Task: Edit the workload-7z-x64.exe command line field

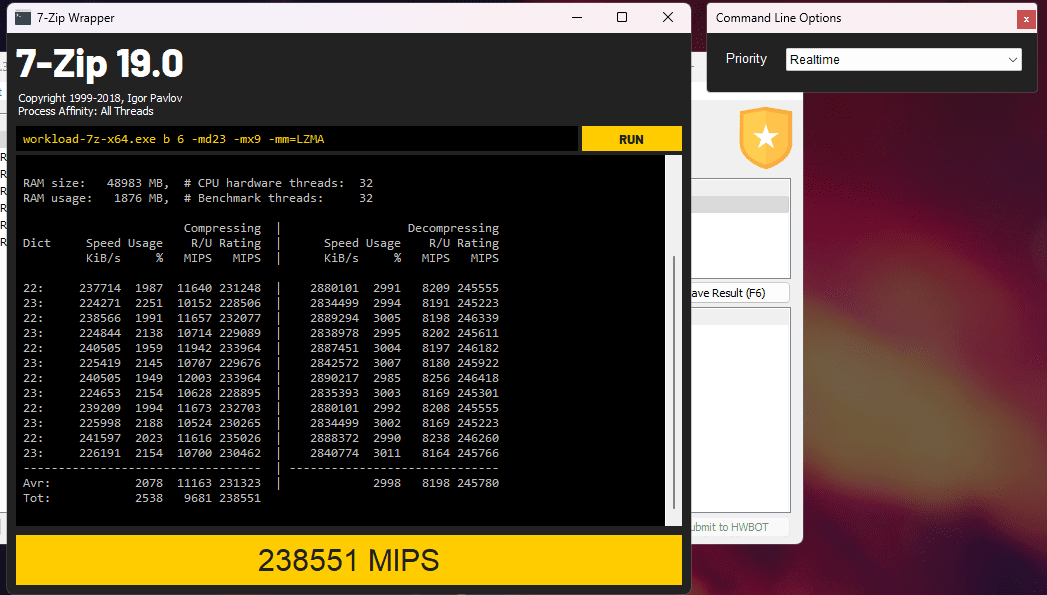Action: pos(296,139)
